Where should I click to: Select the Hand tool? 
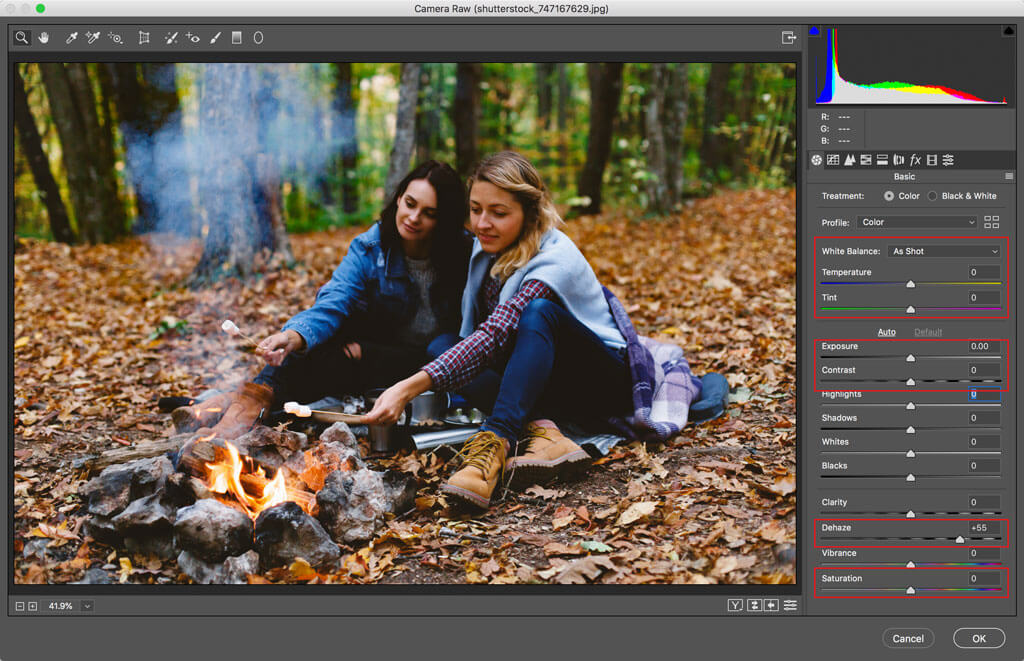point(44,38)
